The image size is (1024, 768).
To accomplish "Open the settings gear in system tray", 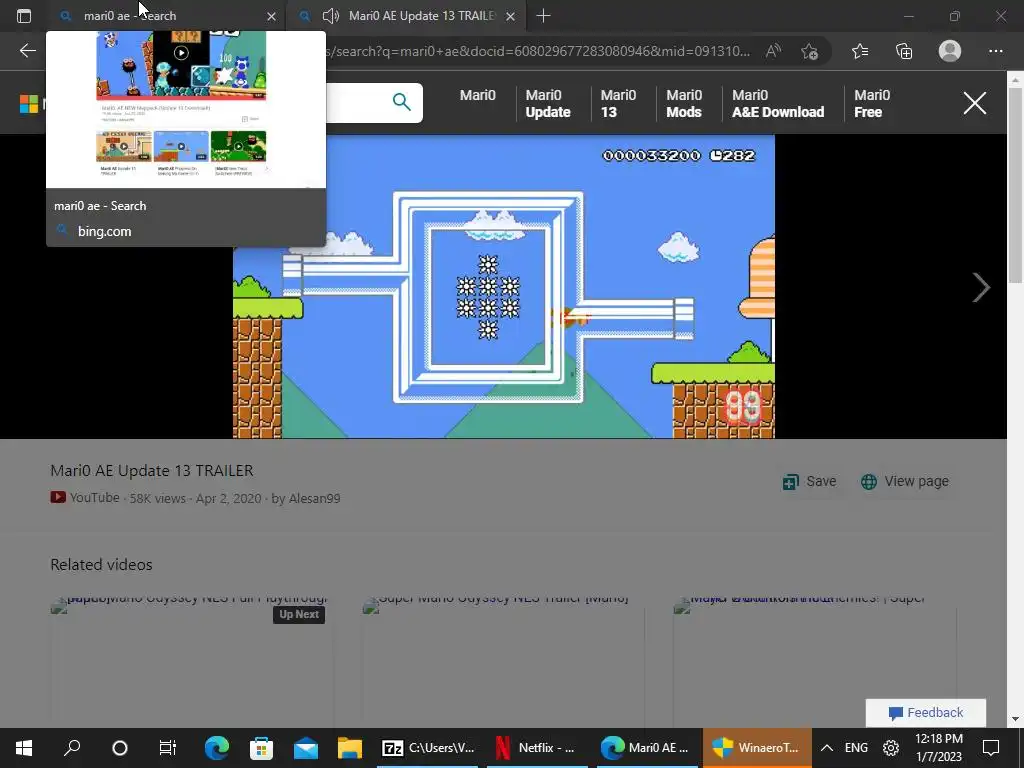I will click(891, 748).
